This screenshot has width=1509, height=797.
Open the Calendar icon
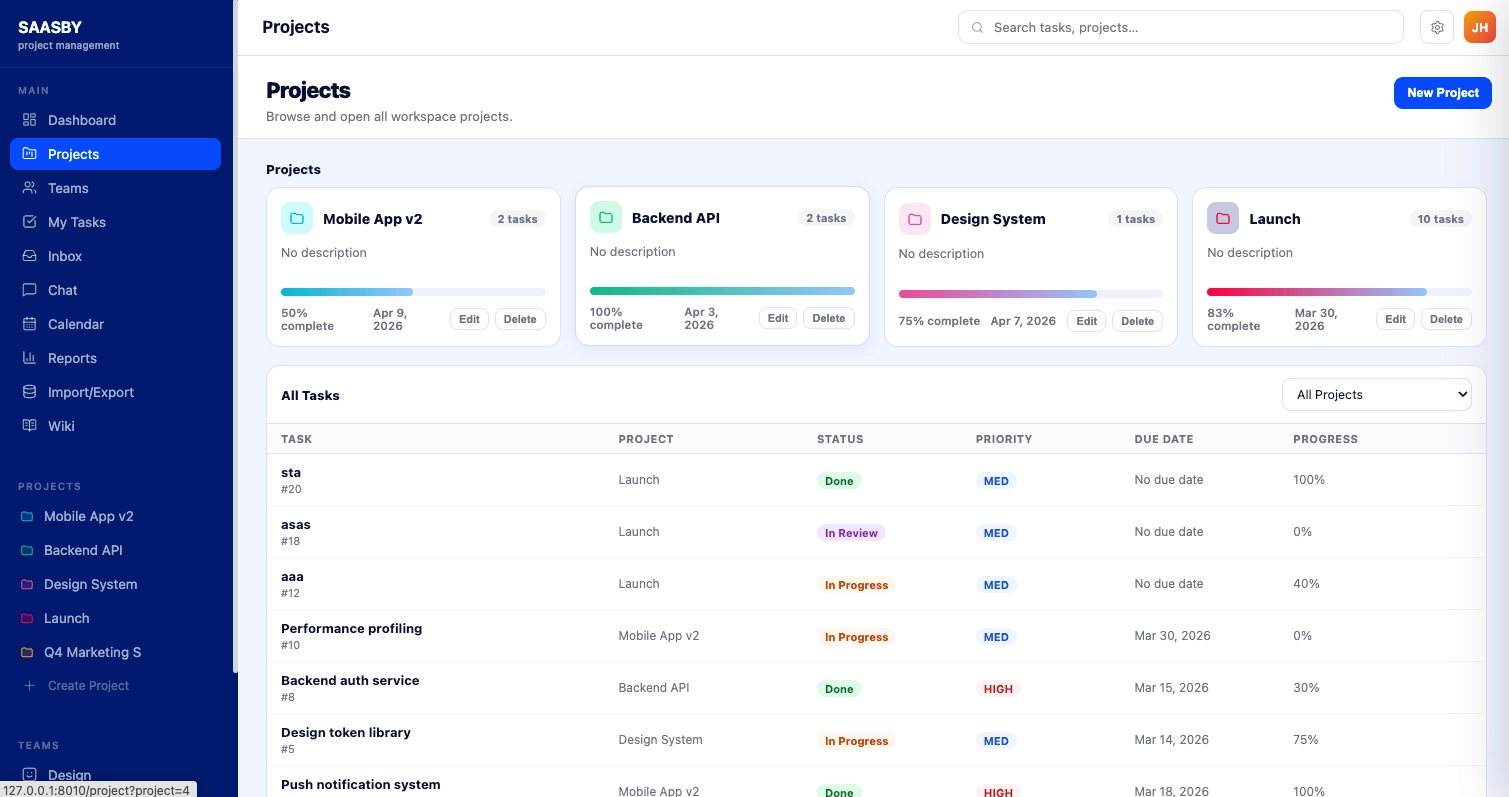click(x=29, y=324)
